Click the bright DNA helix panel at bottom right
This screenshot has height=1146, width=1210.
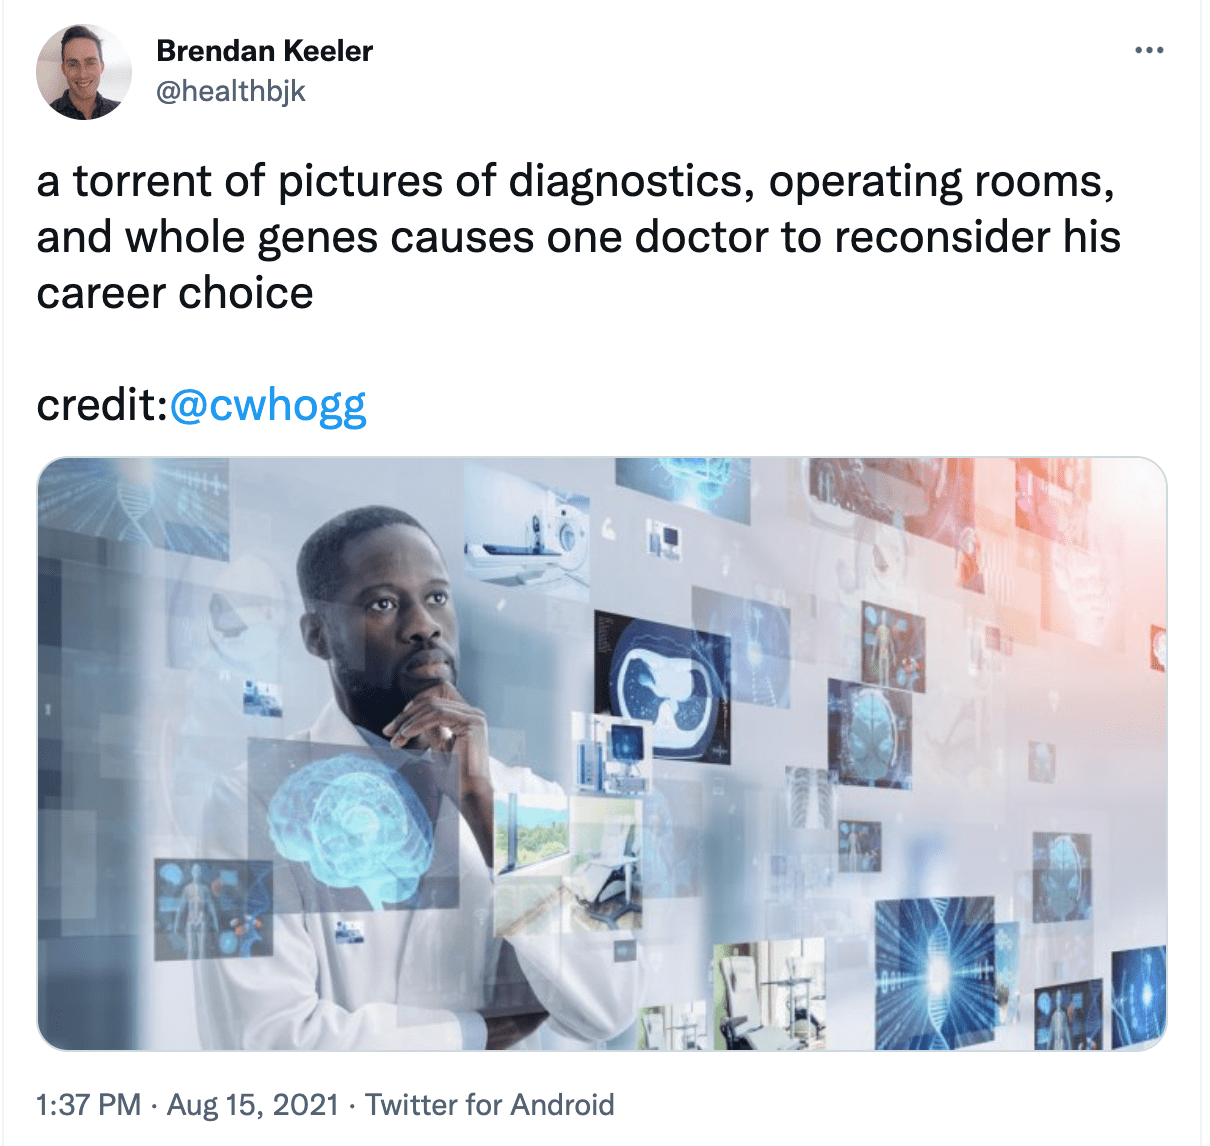coord(935,971)
